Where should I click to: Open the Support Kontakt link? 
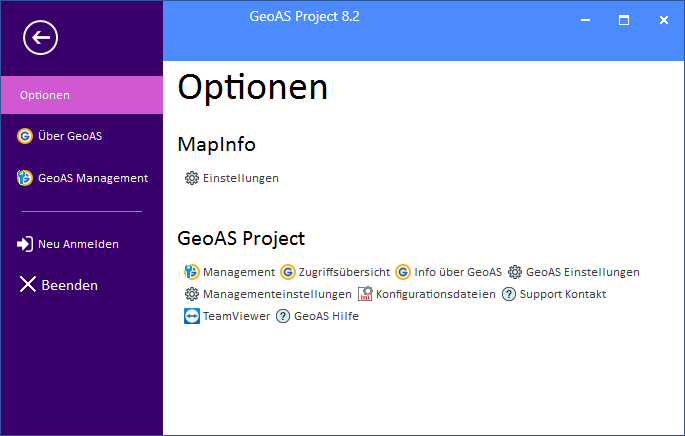tap(563, 294)
